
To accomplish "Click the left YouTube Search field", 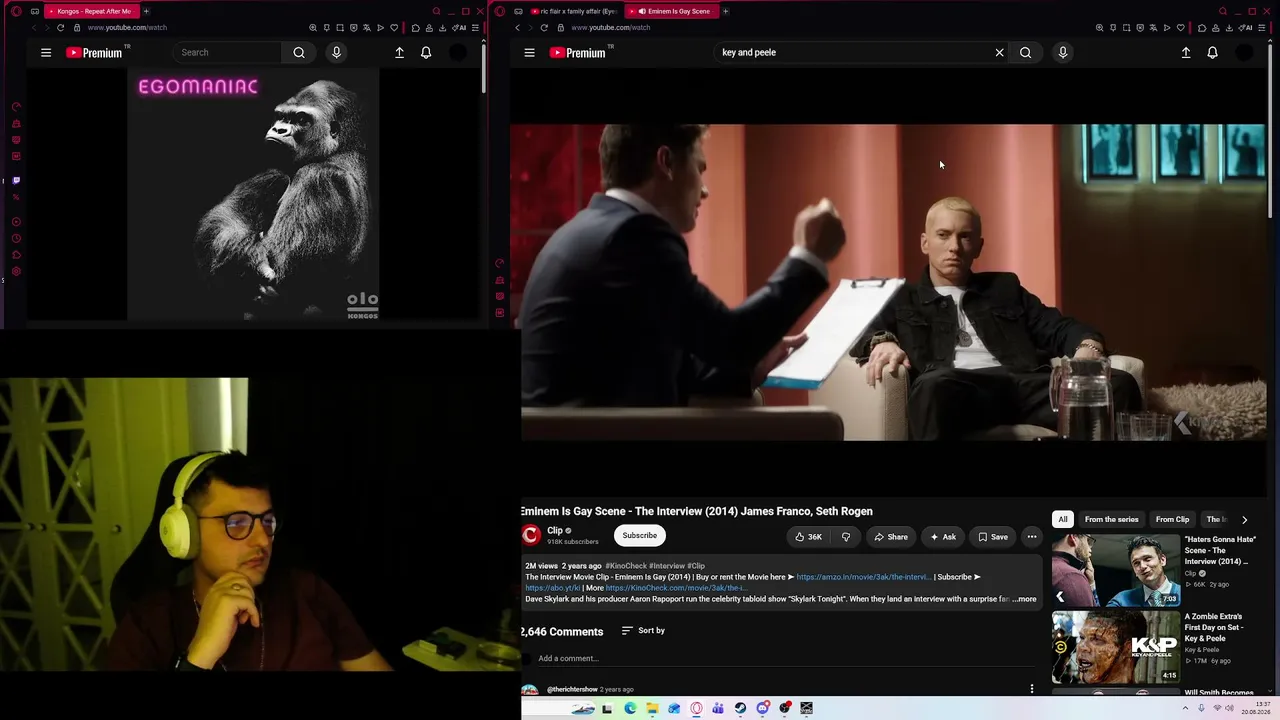I will (227, 53).
